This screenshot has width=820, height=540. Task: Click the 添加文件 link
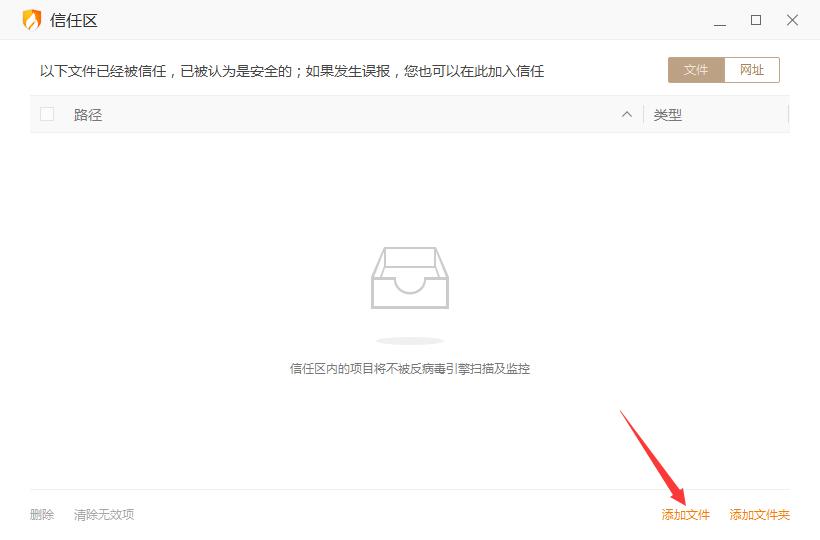pyautogui.click(x=685, y=515)
